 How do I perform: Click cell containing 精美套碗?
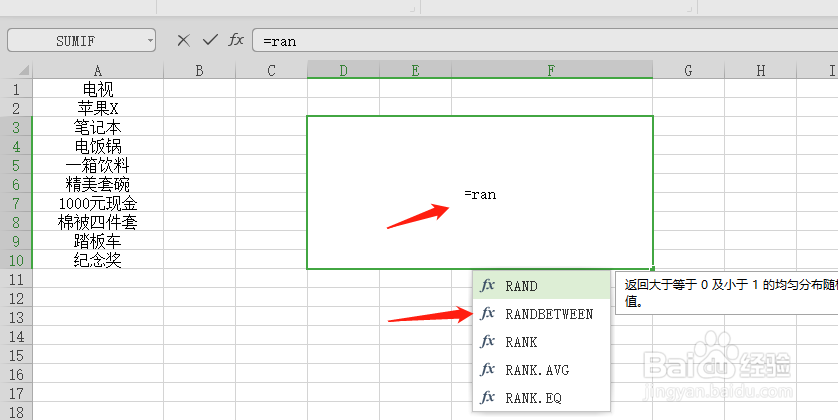[98, 184]
